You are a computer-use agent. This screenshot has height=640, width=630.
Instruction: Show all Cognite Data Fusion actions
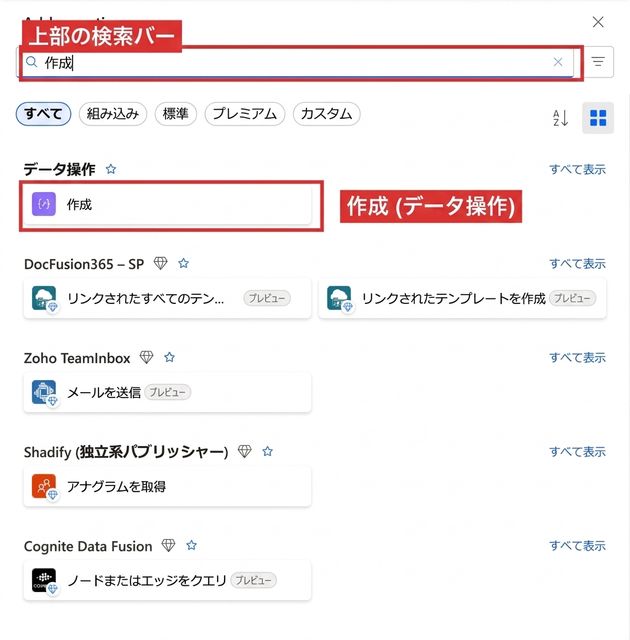pyautogui.click(x=577, y=546)
